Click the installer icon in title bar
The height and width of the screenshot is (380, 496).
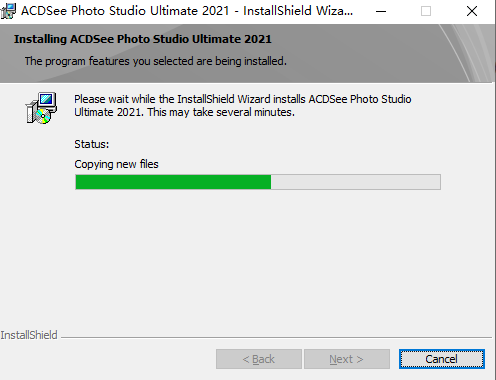click(x=8, y=11)
